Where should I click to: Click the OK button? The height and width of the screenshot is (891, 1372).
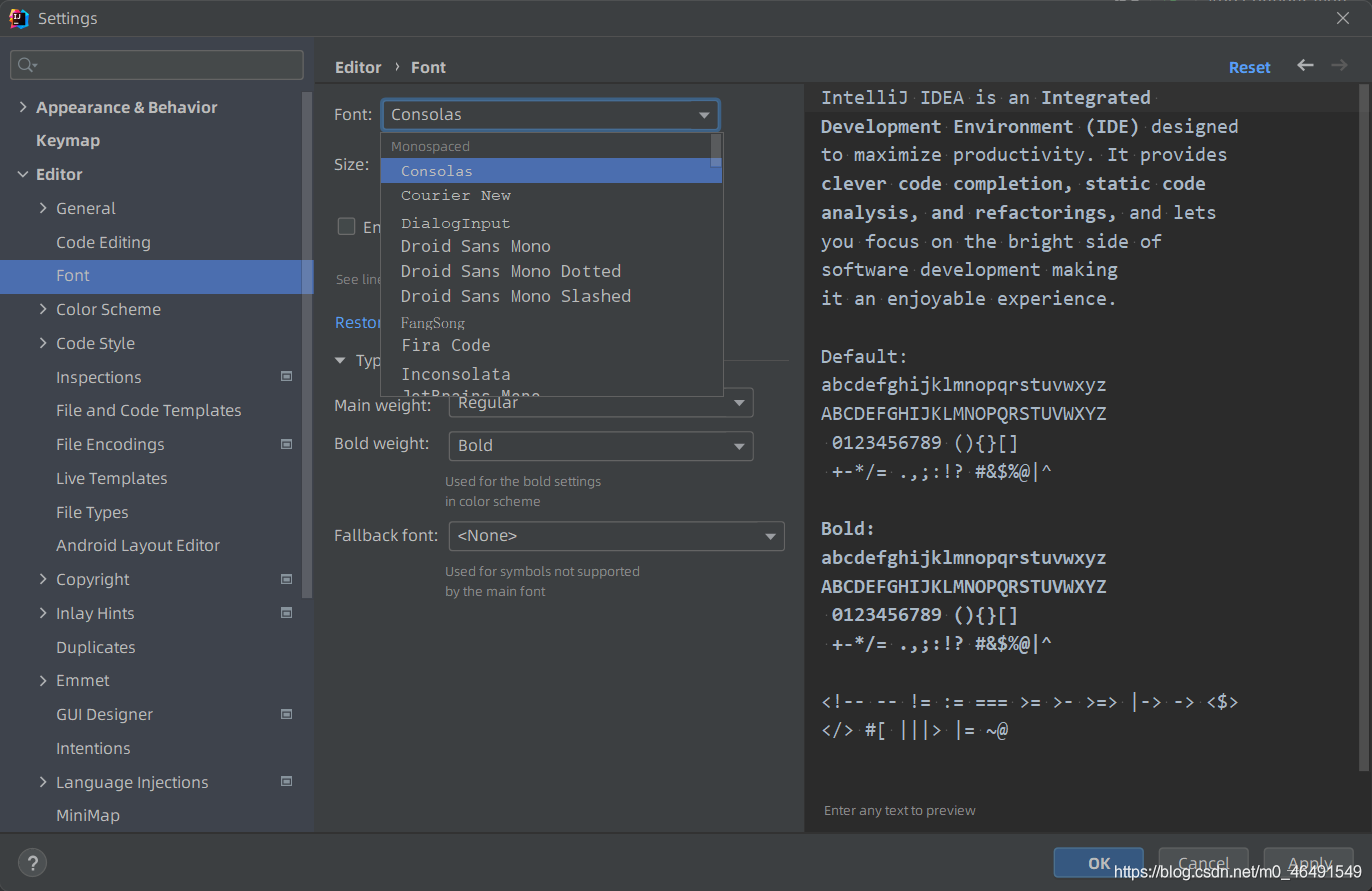click(1098, 863)
